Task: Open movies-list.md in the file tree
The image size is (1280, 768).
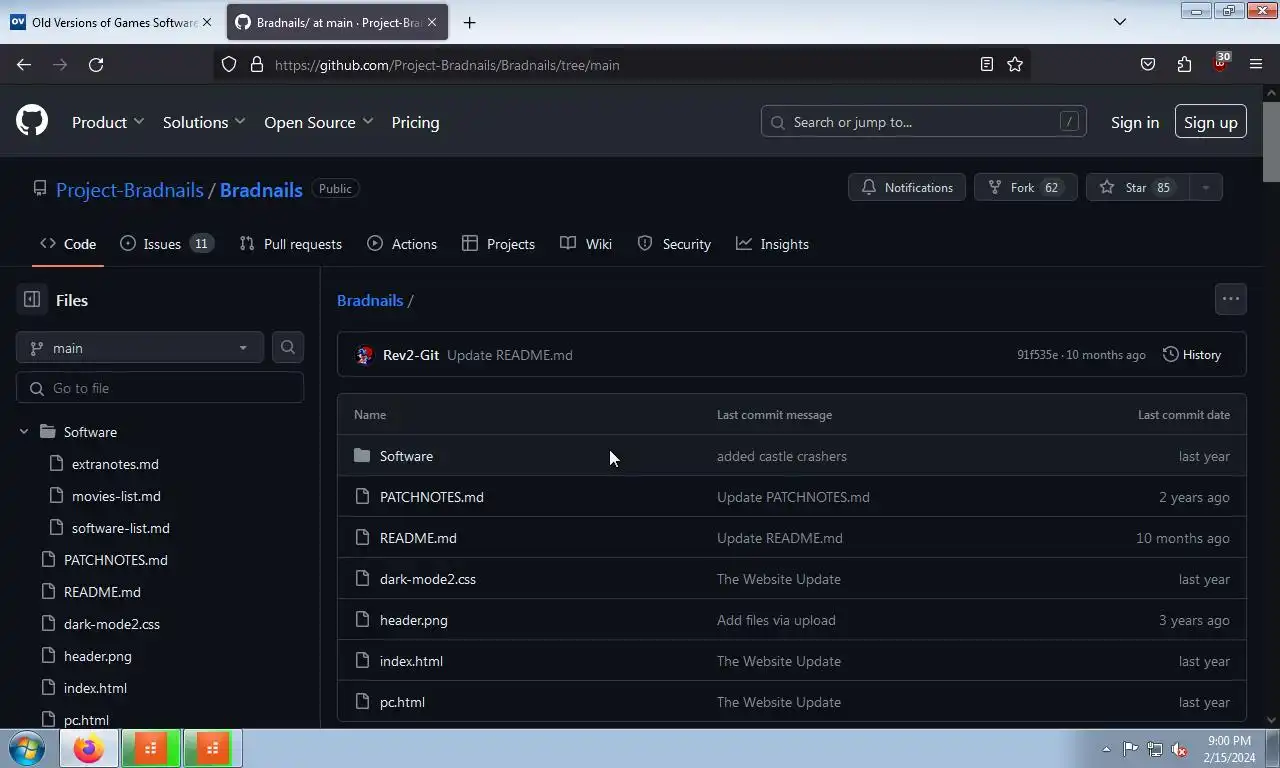Action: coord(116,496)
